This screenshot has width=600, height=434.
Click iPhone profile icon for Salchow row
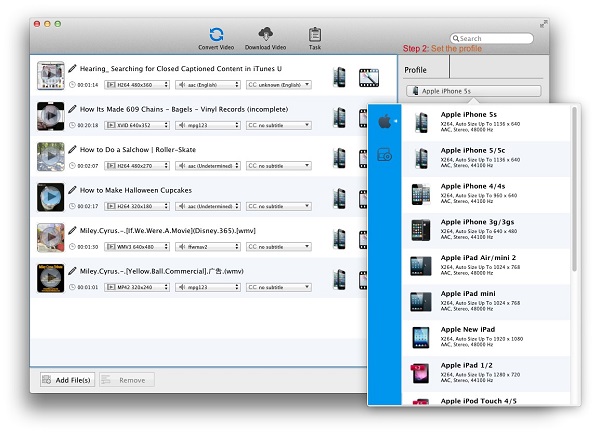(339, 158)
